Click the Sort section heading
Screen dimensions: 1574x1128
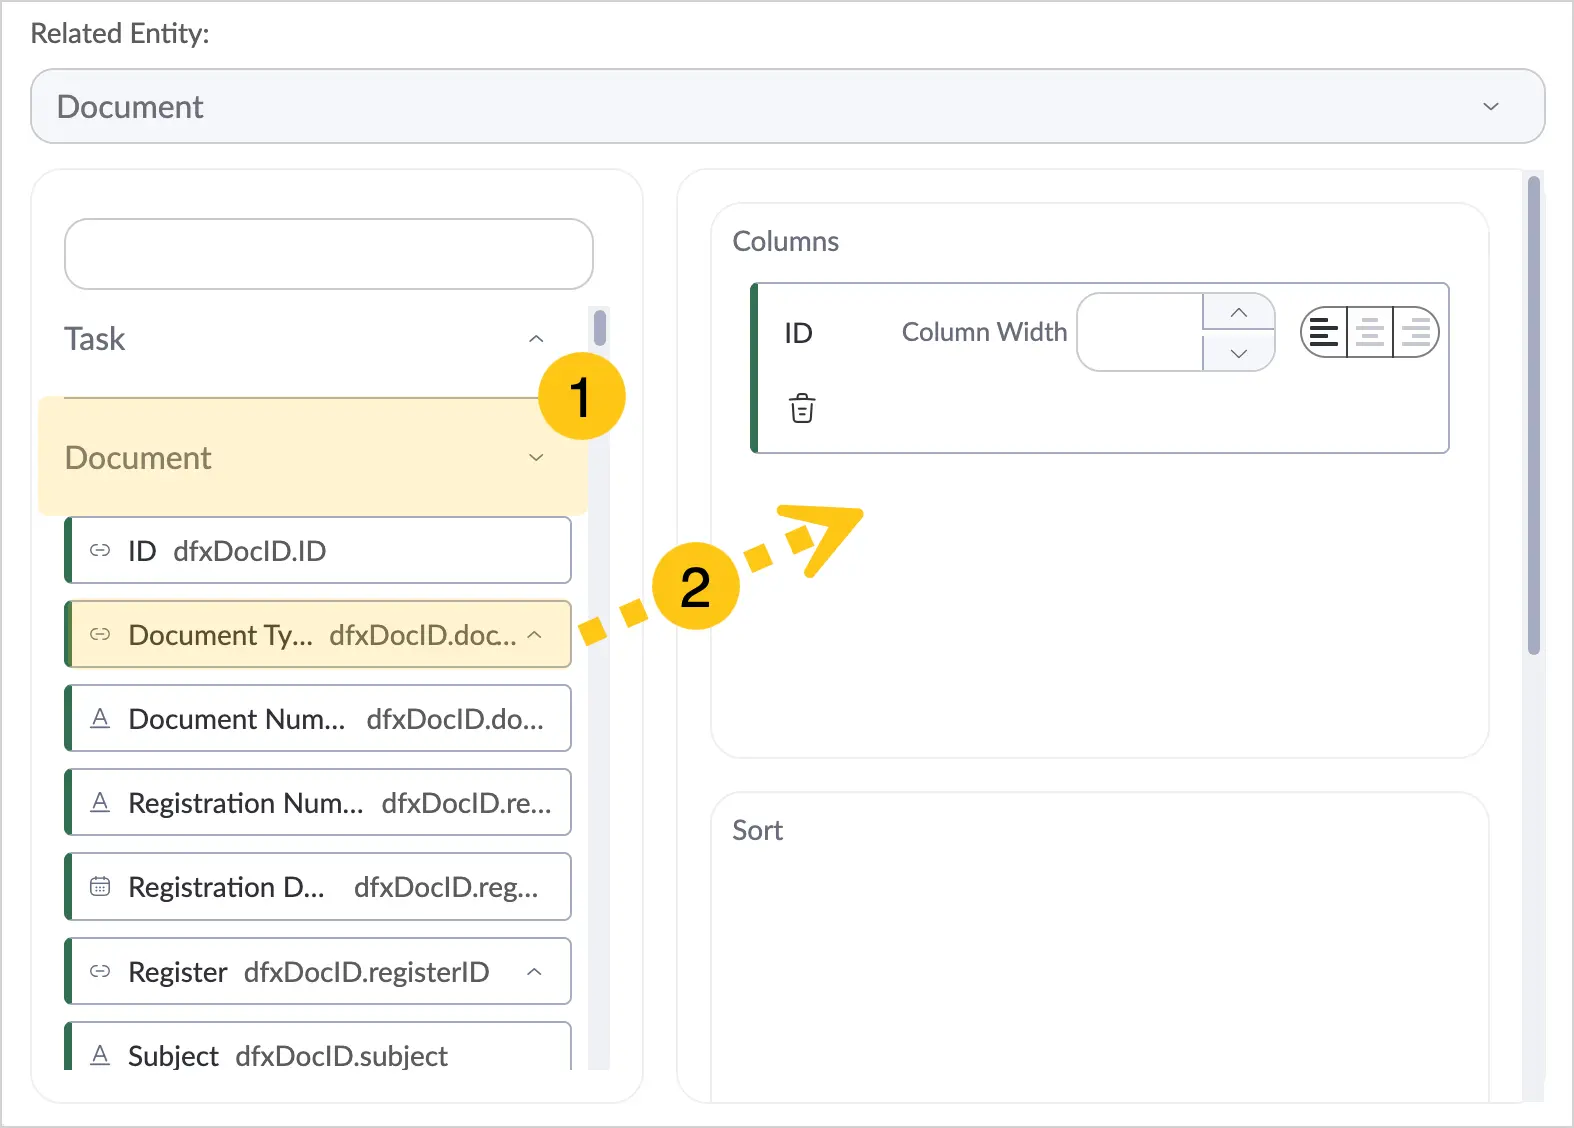pyautogui.click(x=757, y=830)
